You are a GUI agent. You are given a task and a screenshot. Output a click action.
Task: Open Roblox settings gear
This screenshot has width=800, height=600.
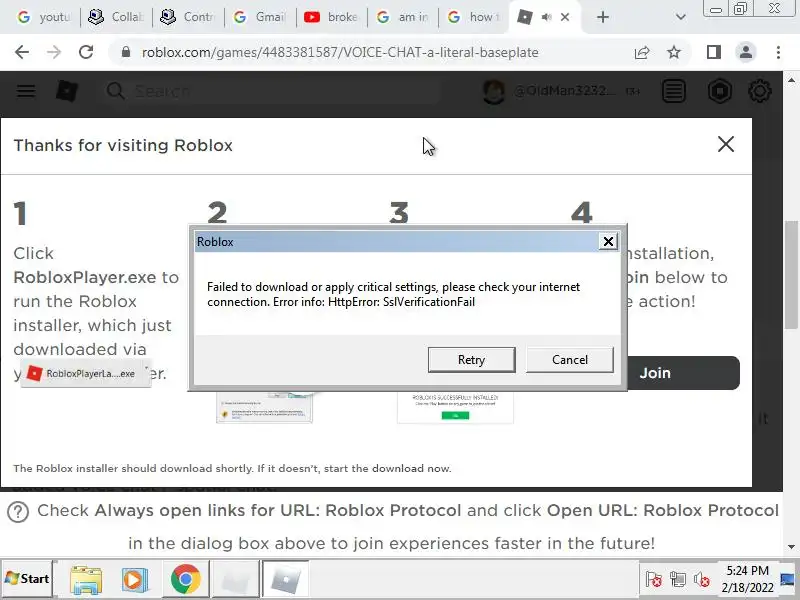click(x=760, y=91)
